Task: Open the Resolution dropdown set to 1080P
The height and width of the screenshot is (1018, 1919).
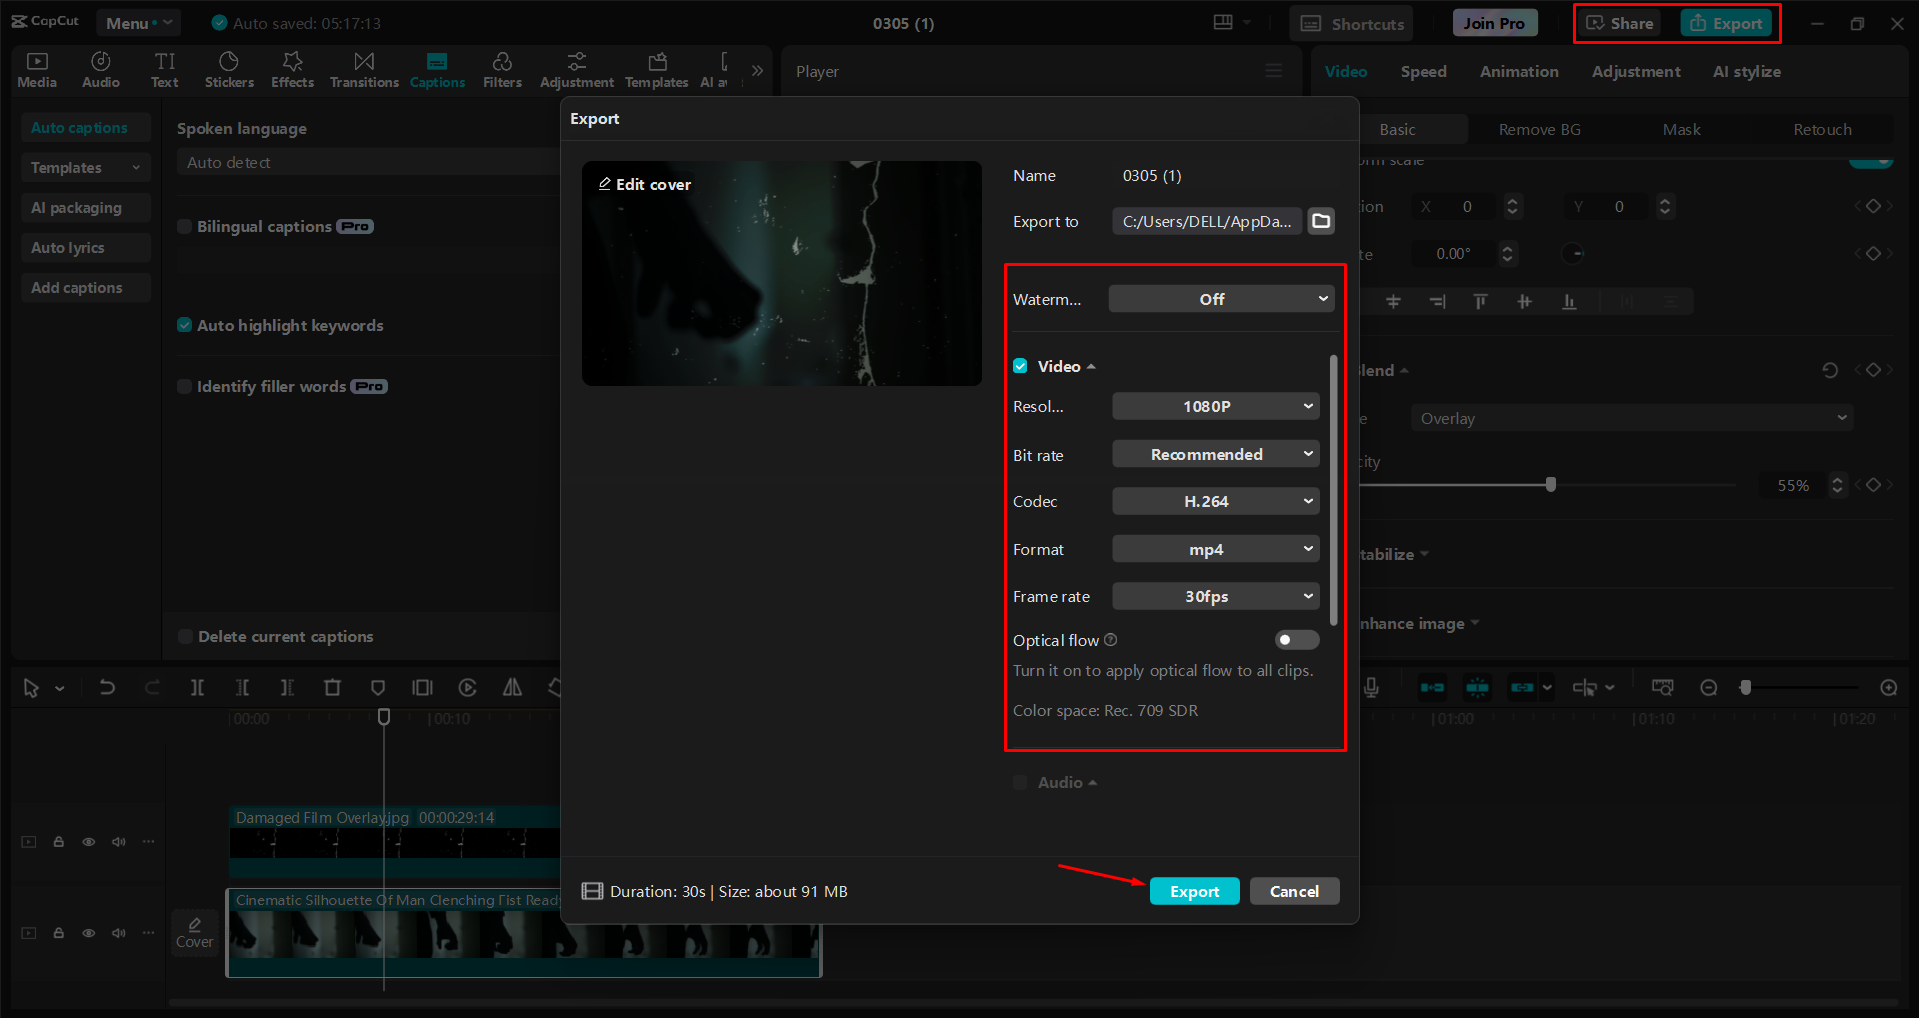Action: [x=1215, y=406]
